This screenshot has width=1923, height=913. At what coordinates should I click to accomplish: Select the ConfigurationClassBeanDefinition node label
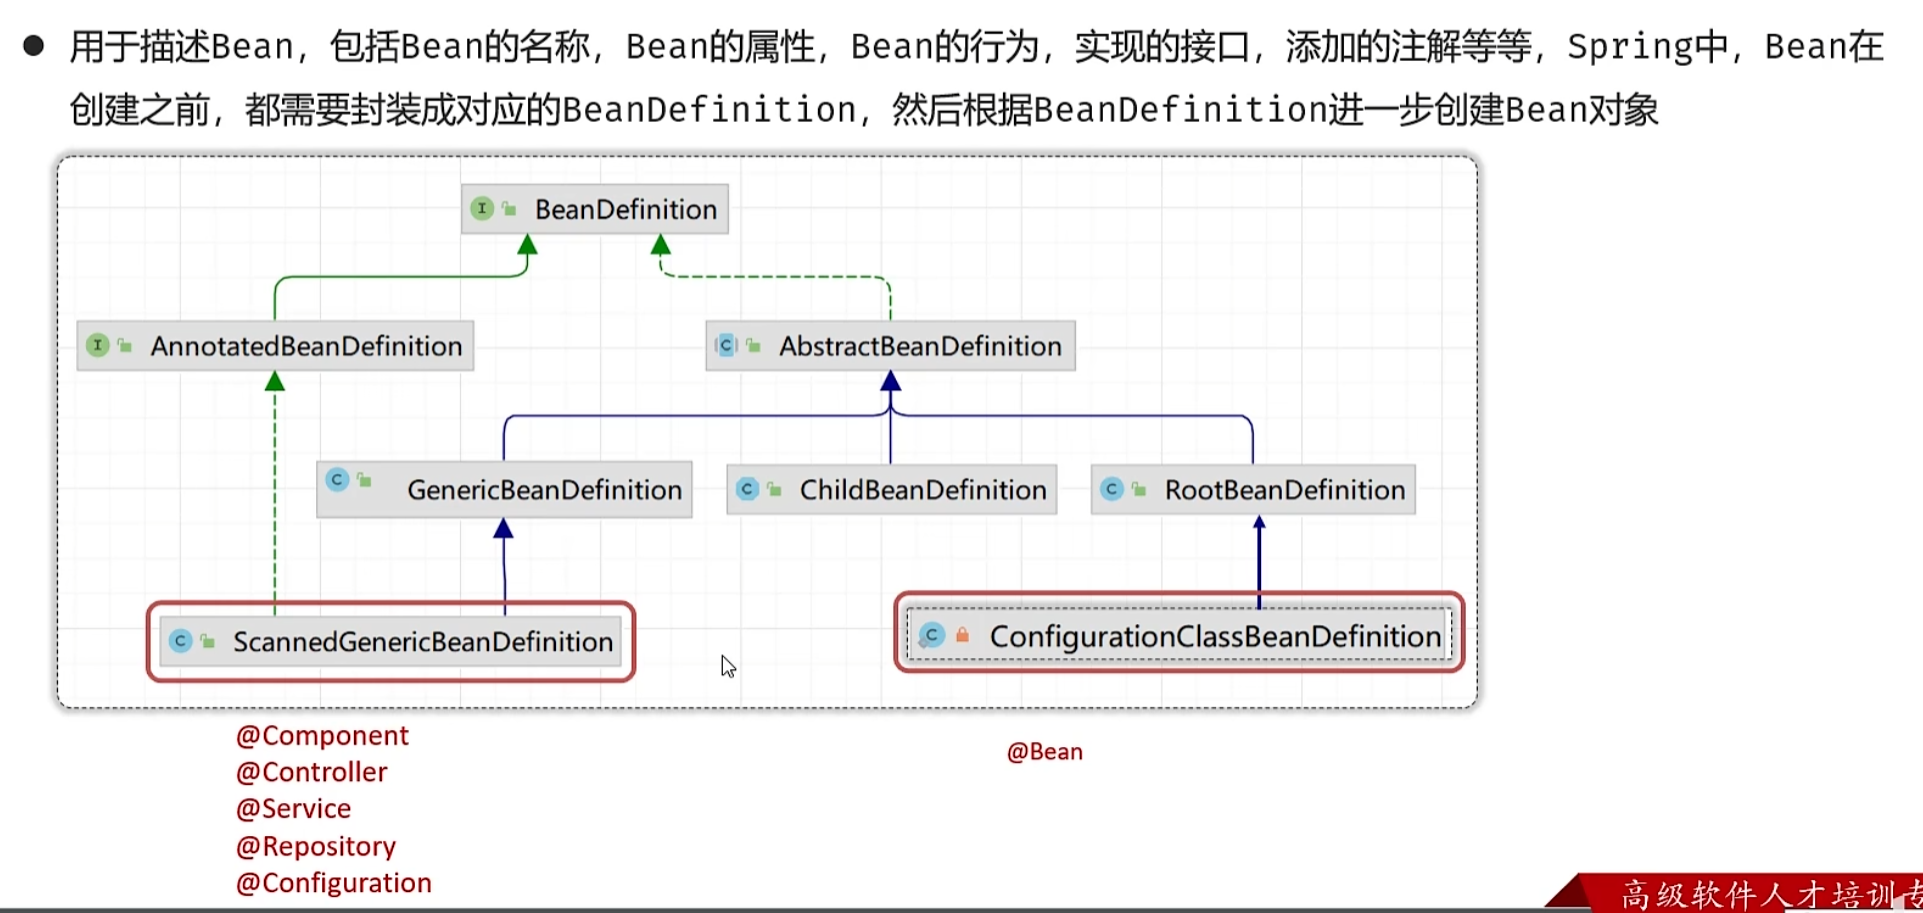coord(1215,636)
